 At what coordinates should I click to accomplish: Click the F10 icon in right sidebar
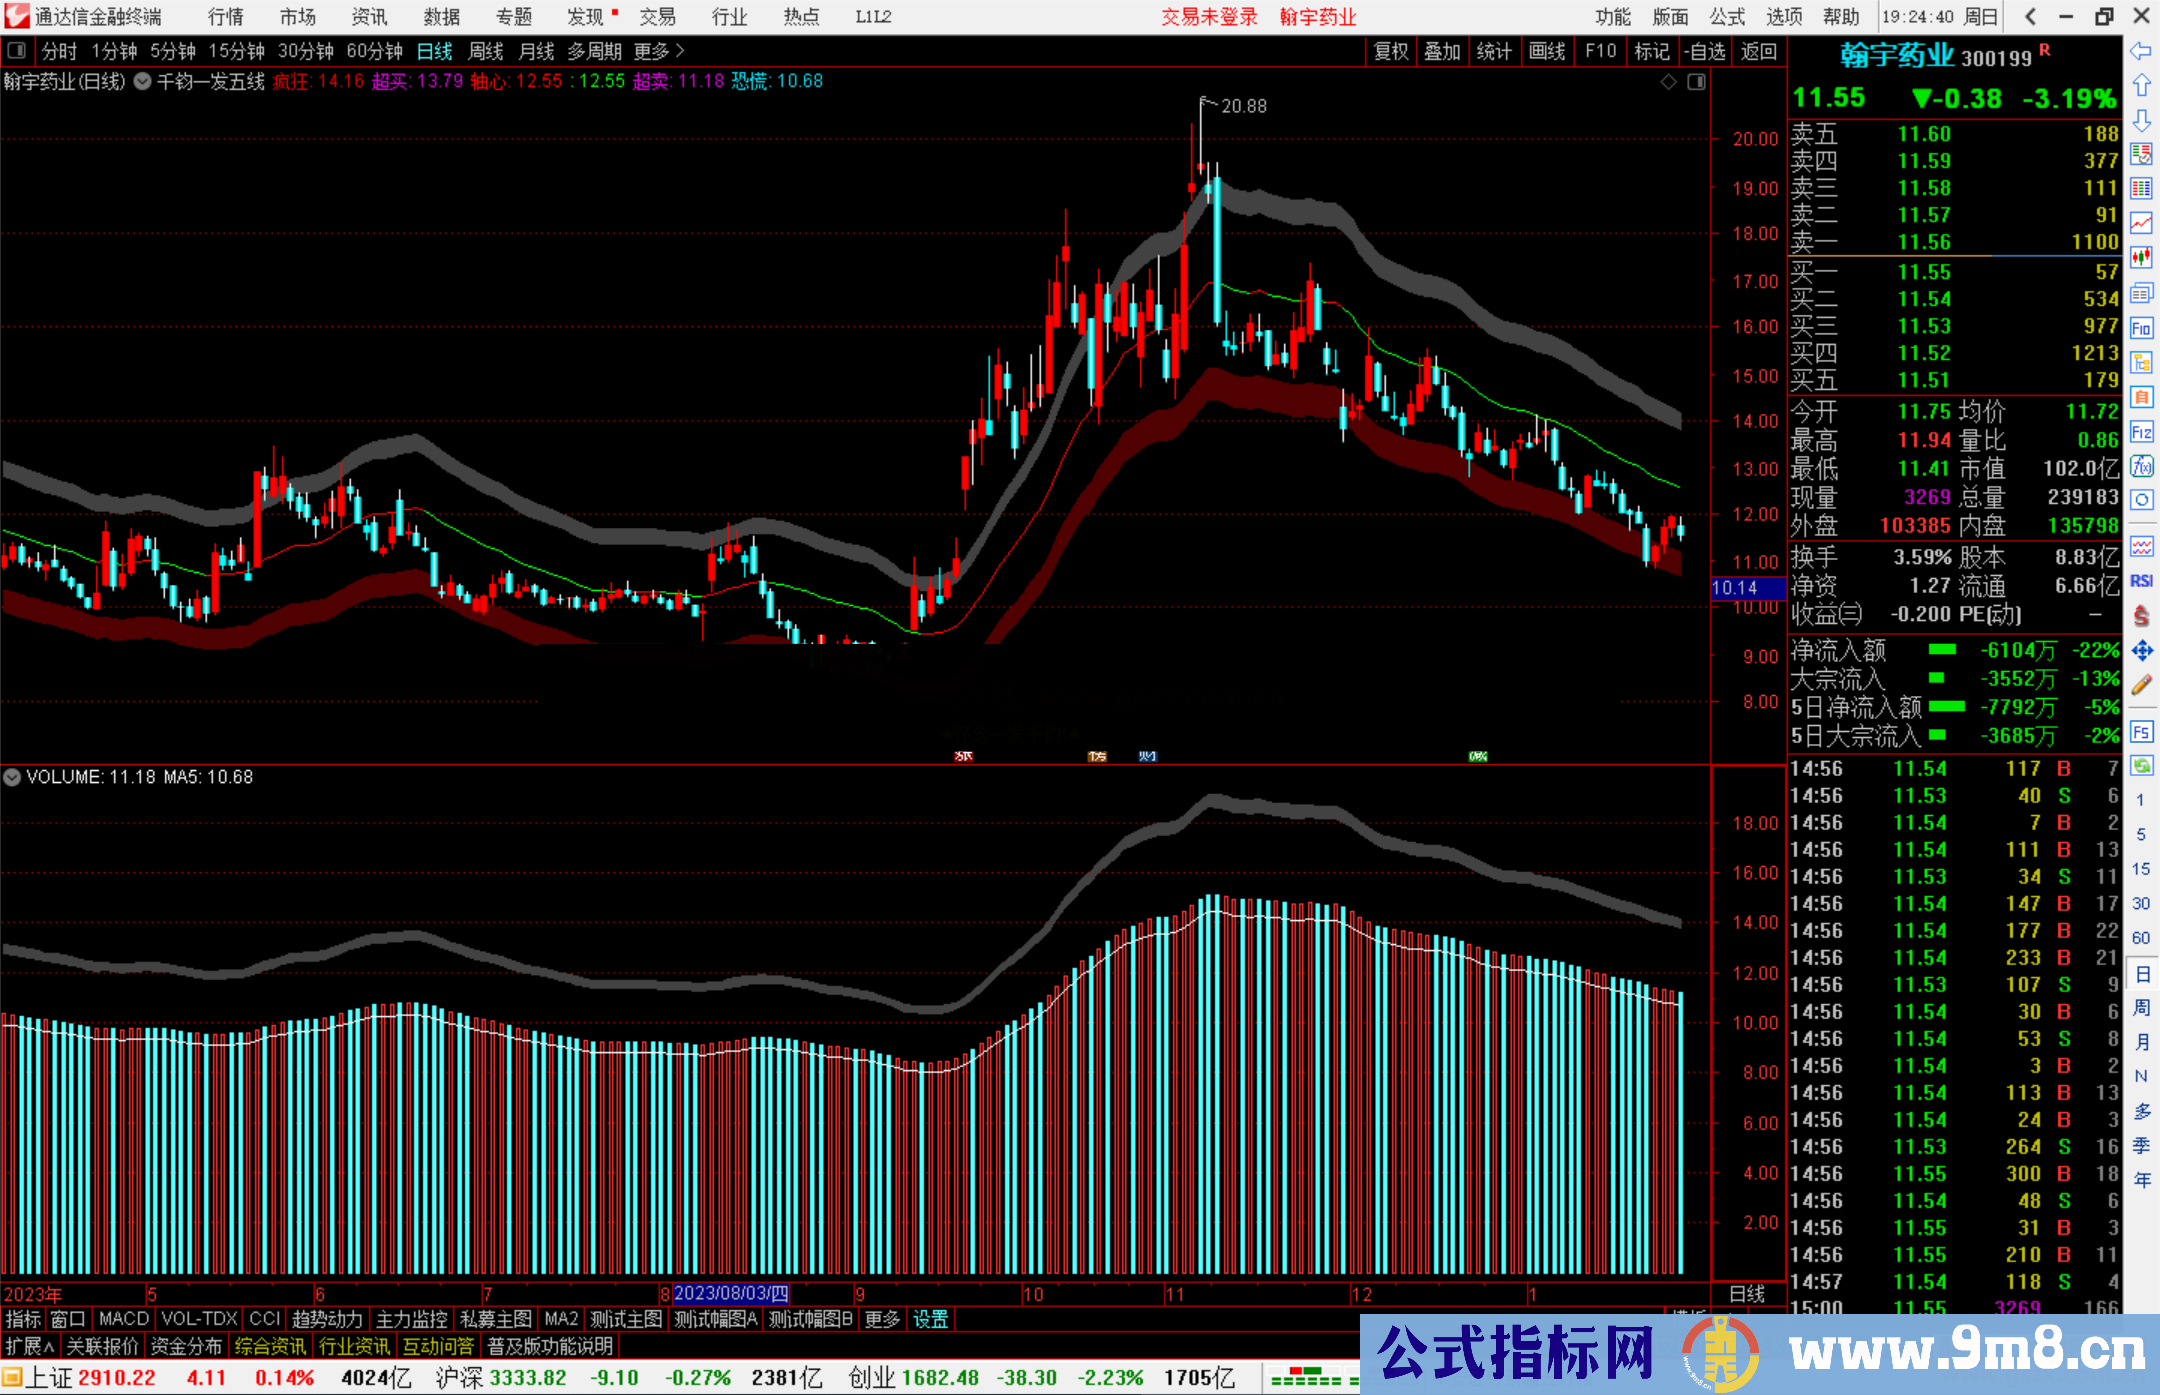[2141, 328]
